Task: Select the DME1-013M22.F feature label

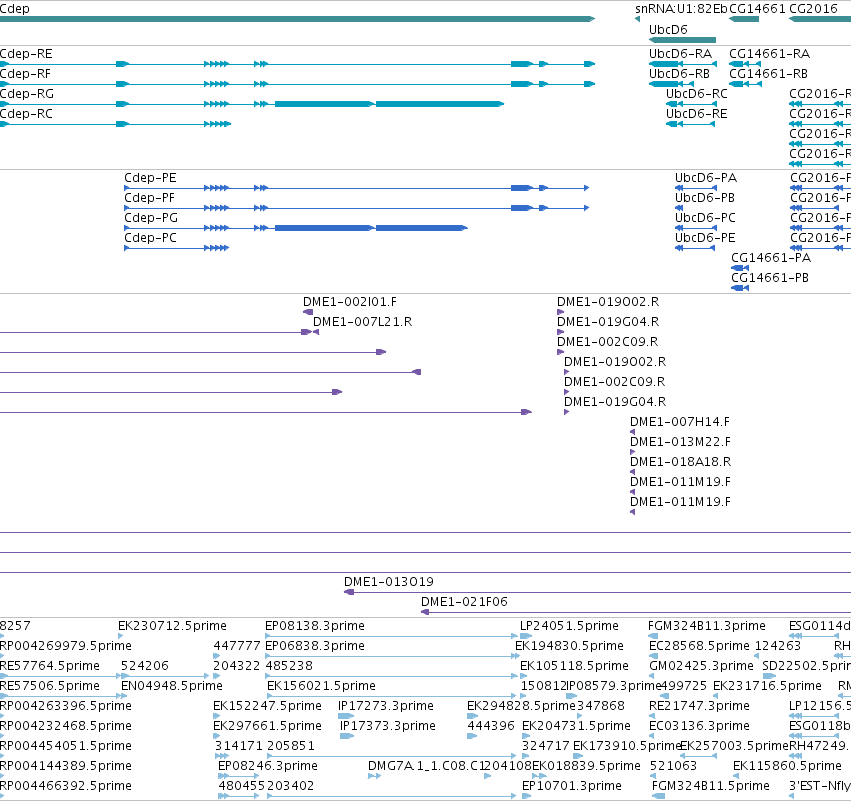Action: (681, 442)
